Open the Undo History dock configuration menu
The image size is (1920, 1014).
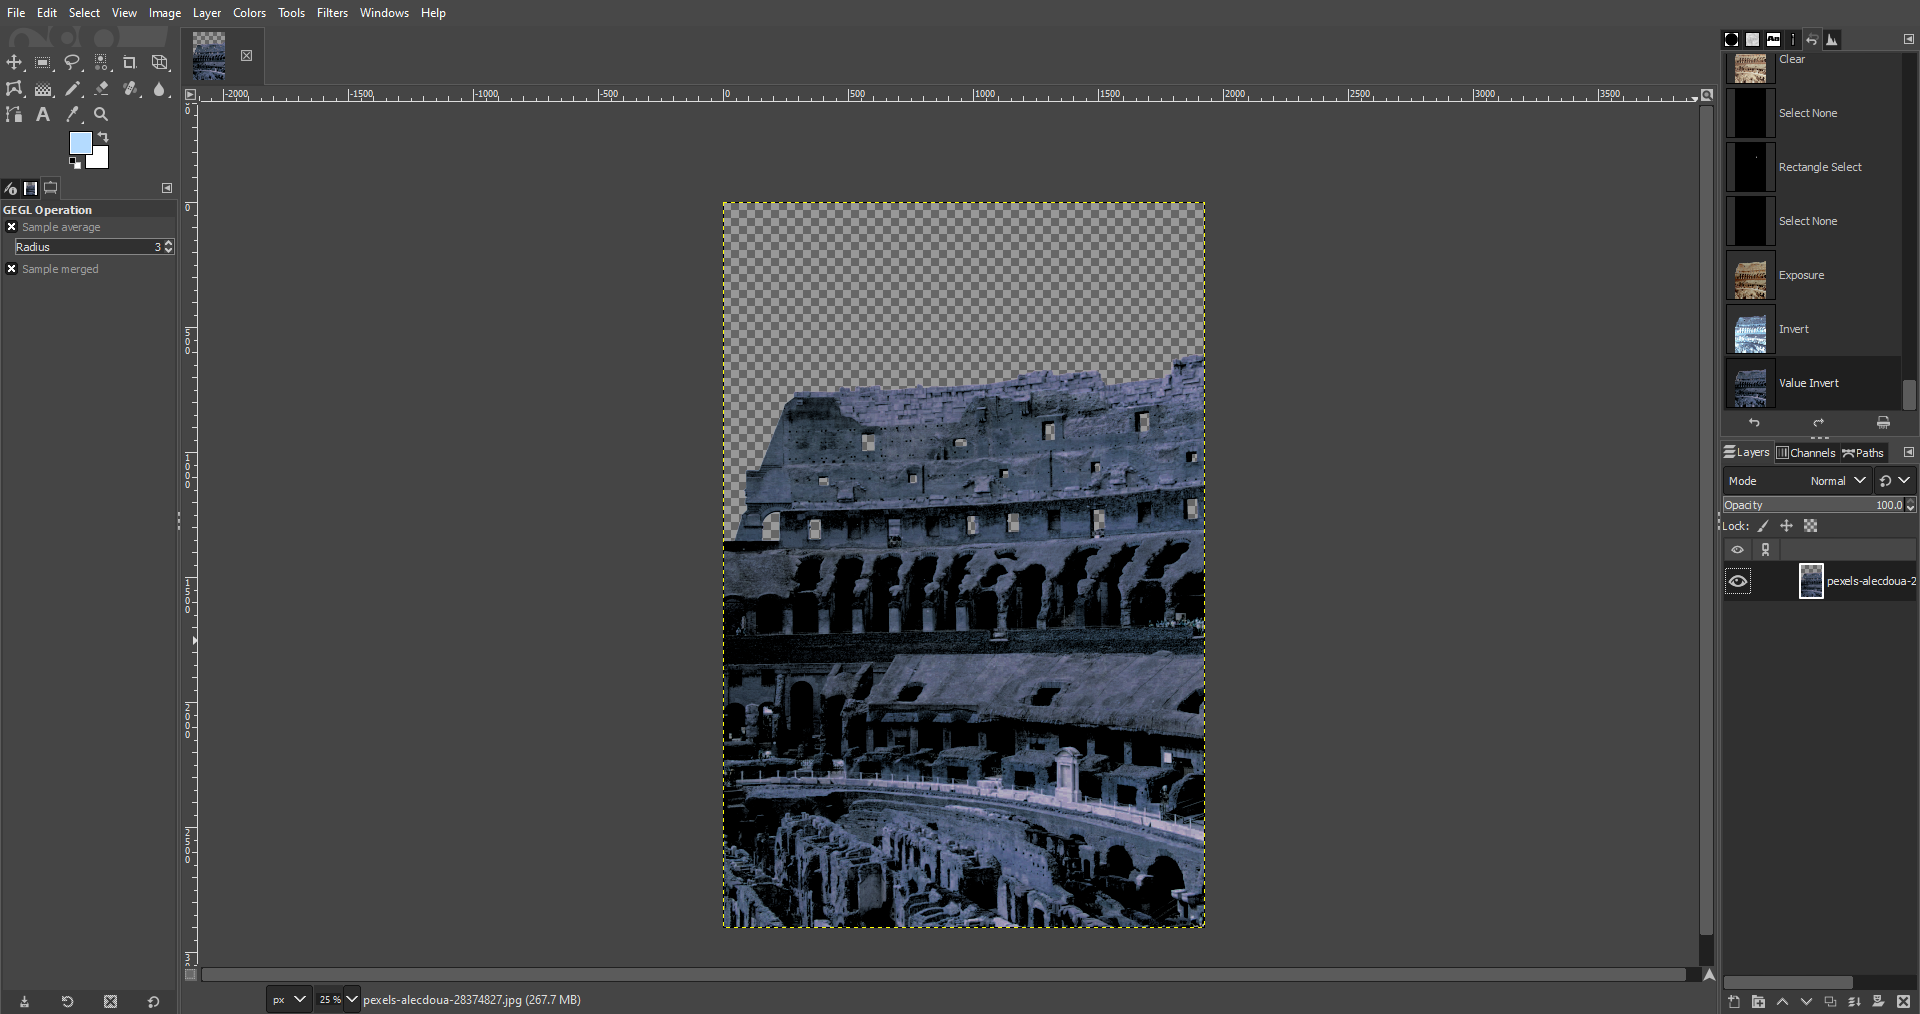click(x=1908, y=39)
